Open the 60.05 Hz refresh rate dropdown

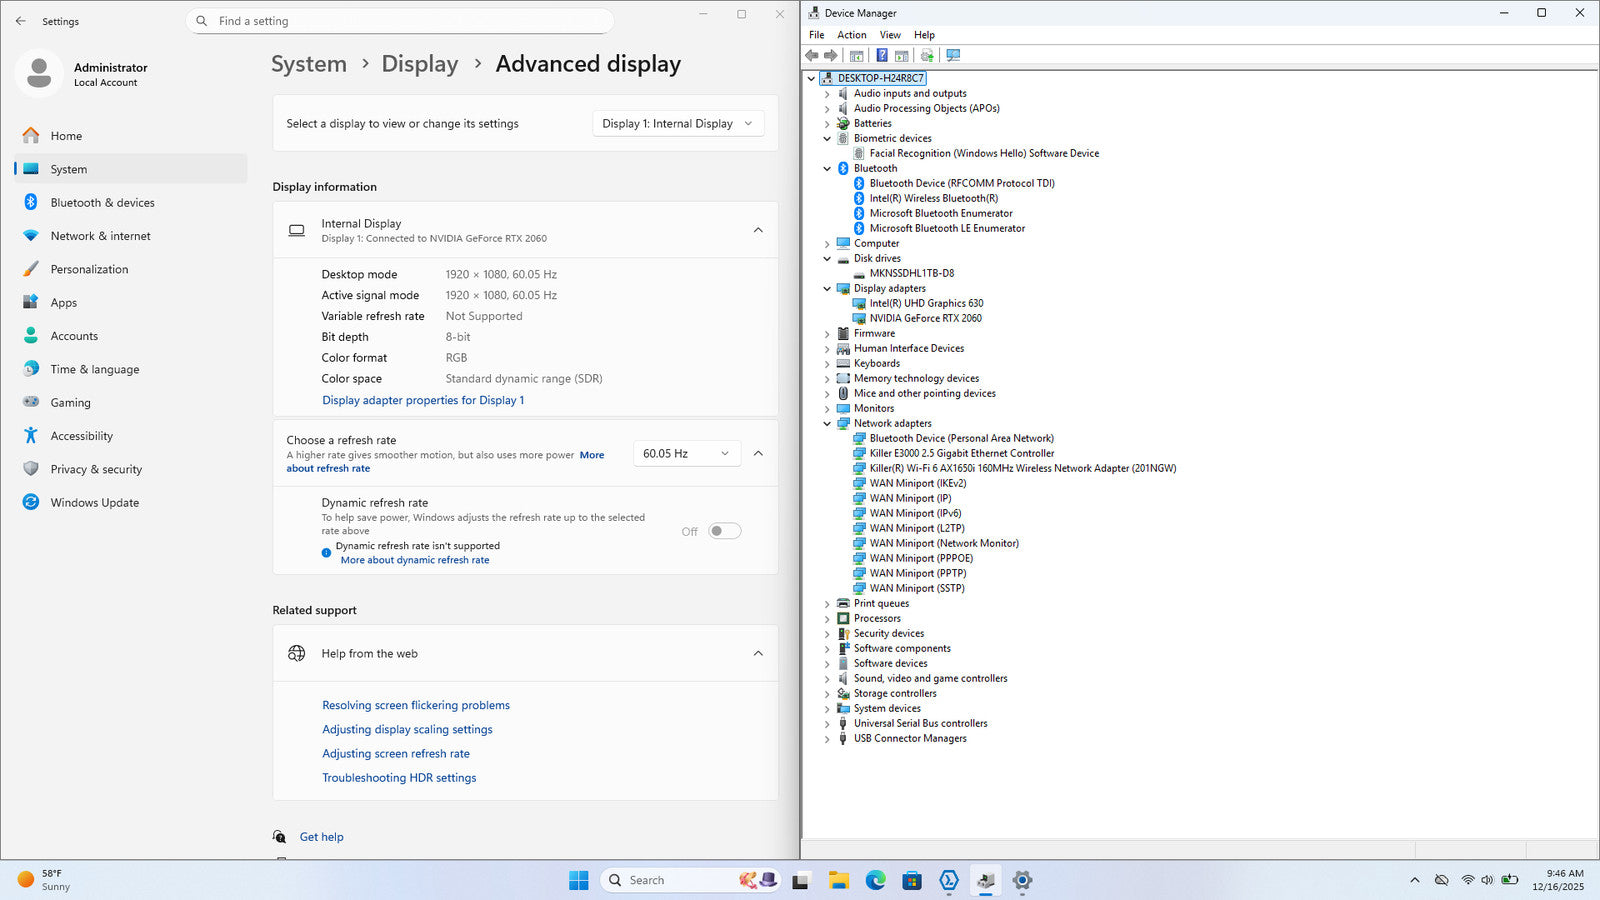pyautogui.click(x=686, y=454)
